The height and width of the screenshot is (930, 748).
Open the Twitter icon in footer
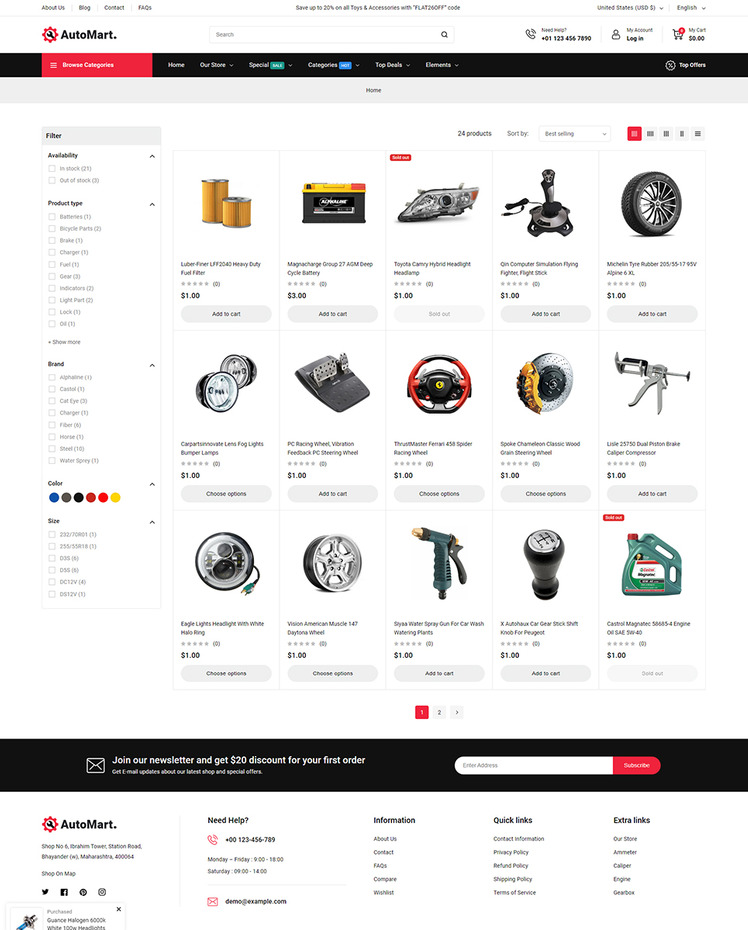coord(45,892)
